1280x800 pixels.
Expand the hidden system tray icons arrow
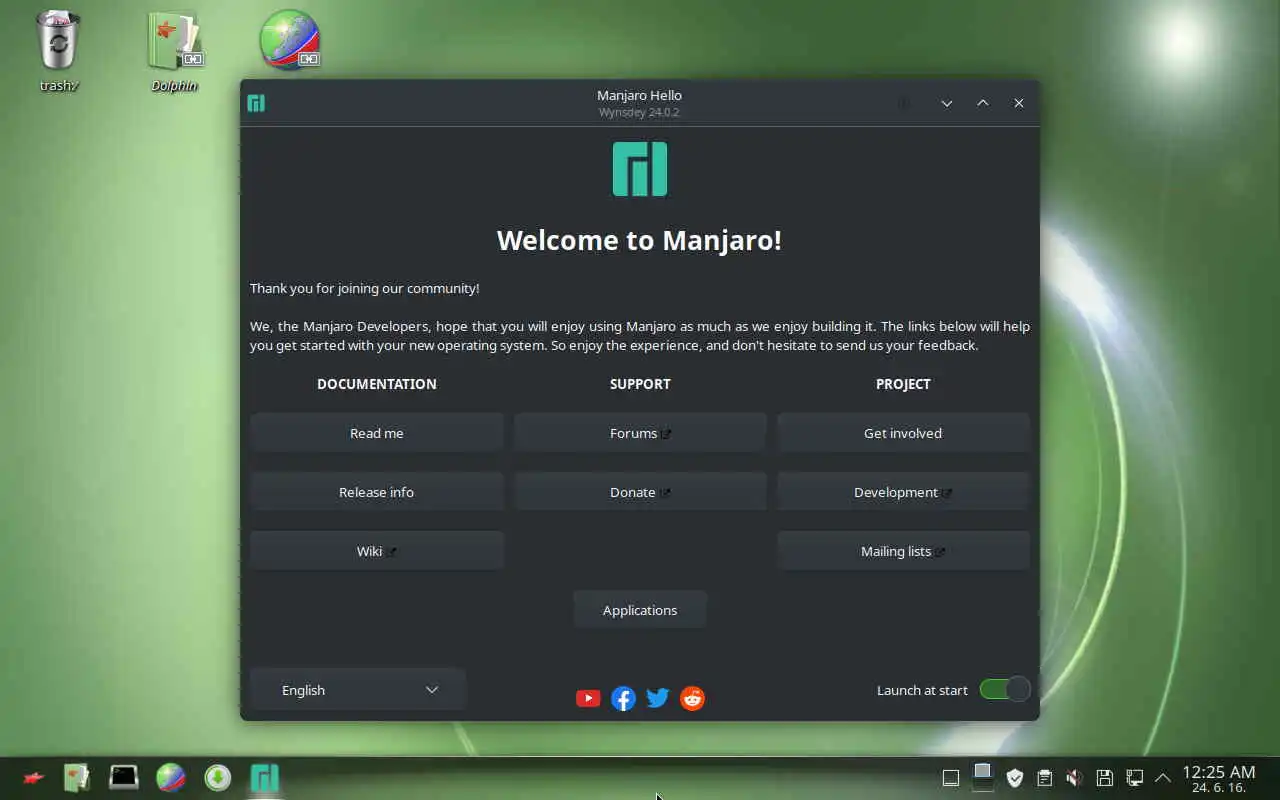[x=1163, y=778]
